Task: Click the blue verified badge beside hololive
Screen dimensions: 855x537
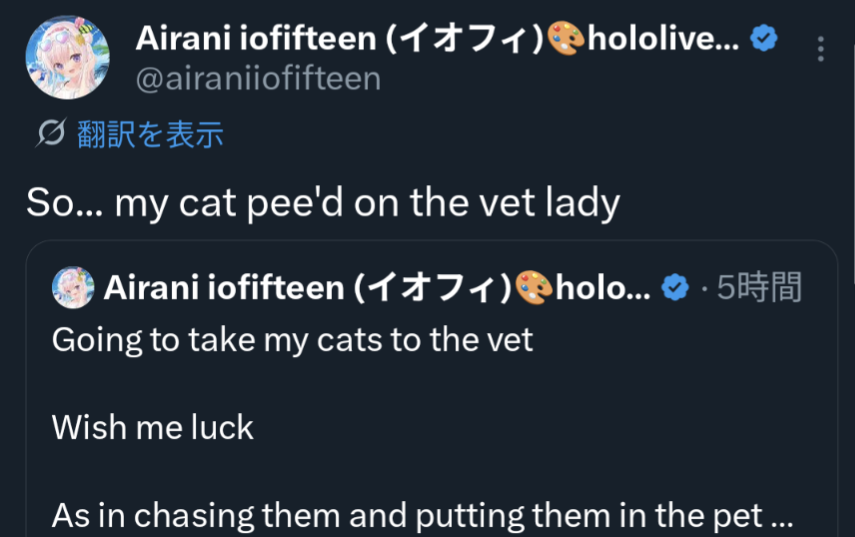Action: (765, 39)
